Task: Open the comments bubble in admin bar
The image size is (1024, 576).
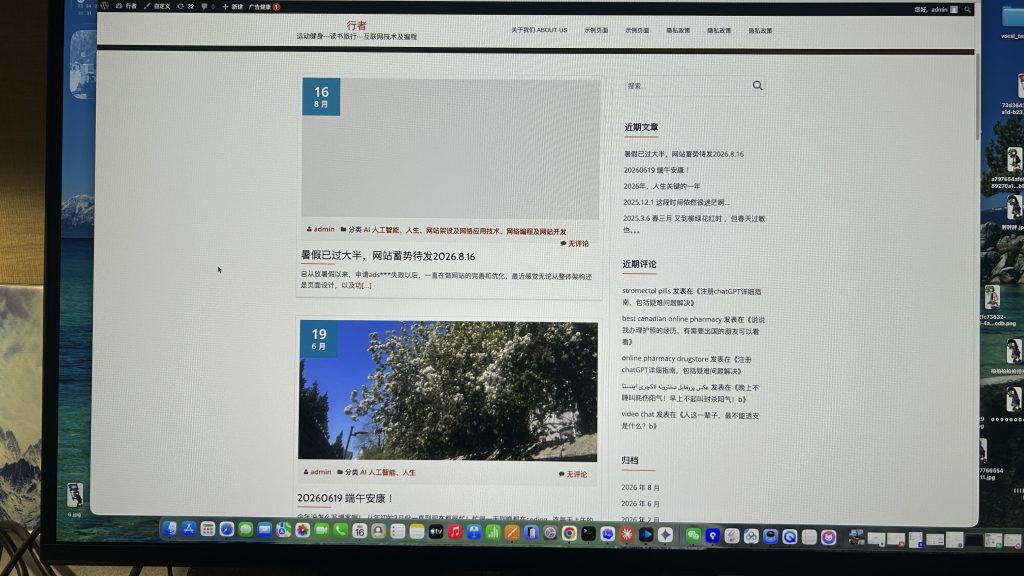Action: [208, 7]
